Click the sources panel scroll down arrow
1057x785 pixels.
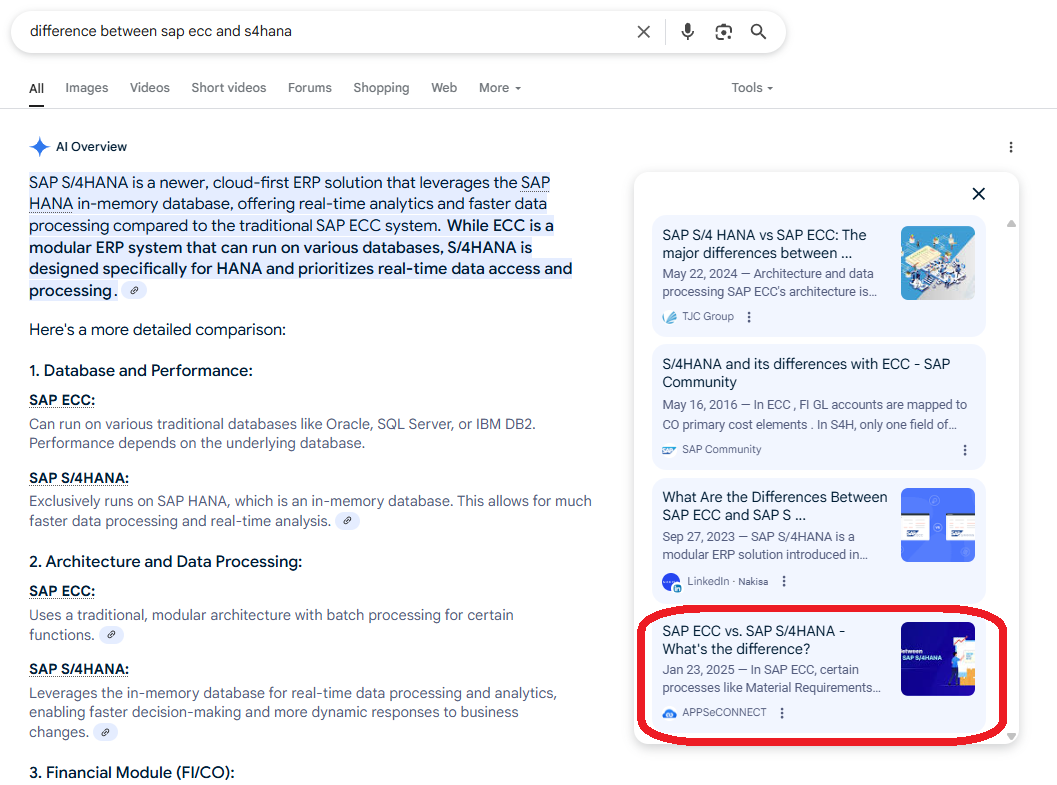[x=1011, y=736]
